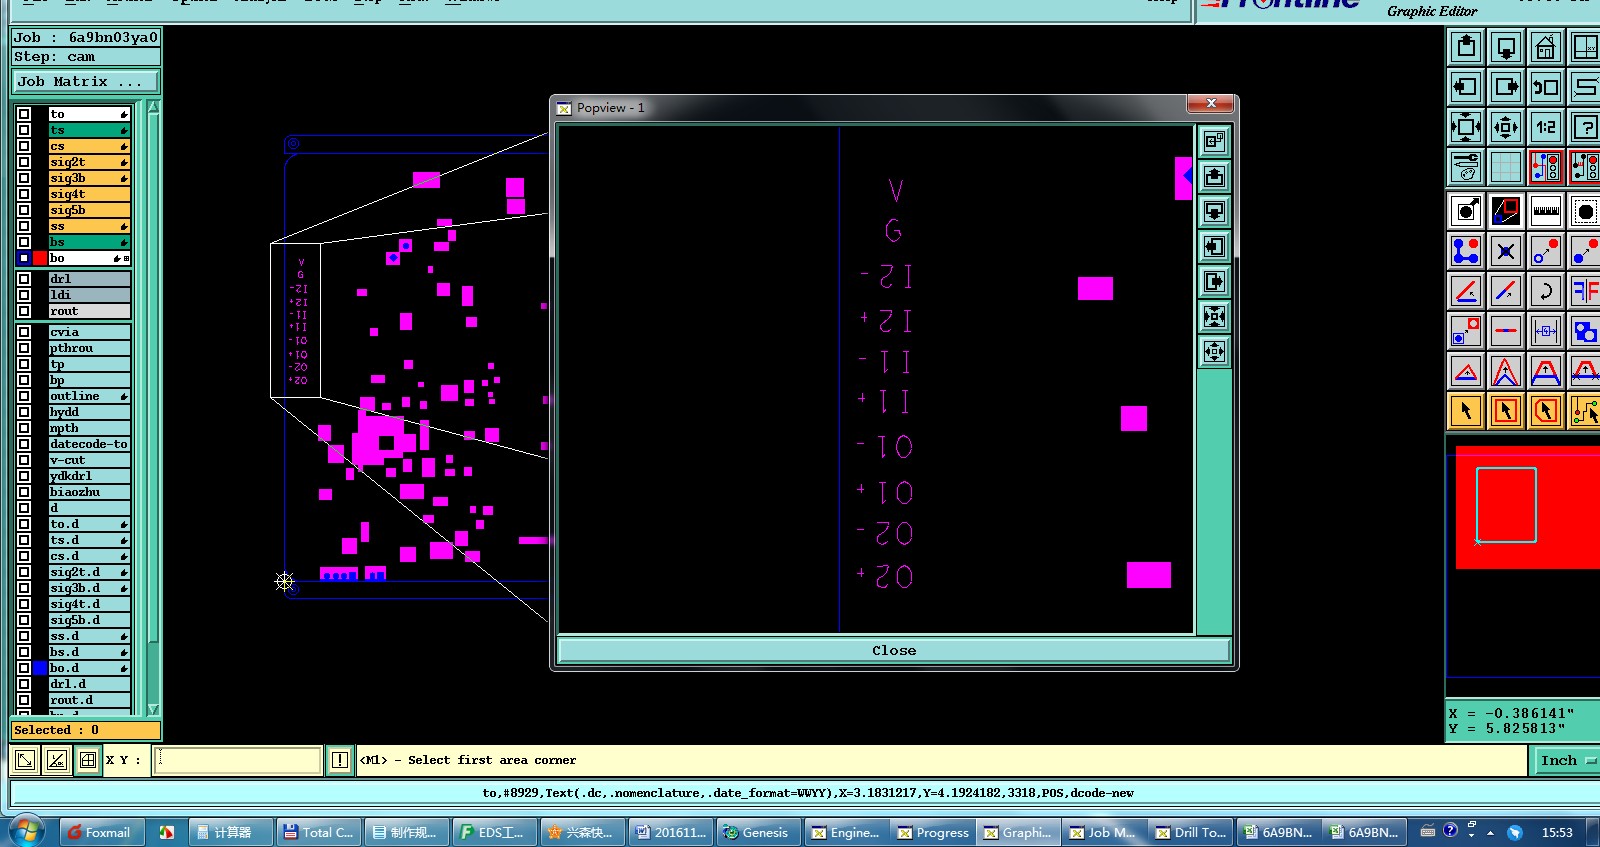
Task: Click the Popview zoom in icon
Action: click(x=1214, y=316)
